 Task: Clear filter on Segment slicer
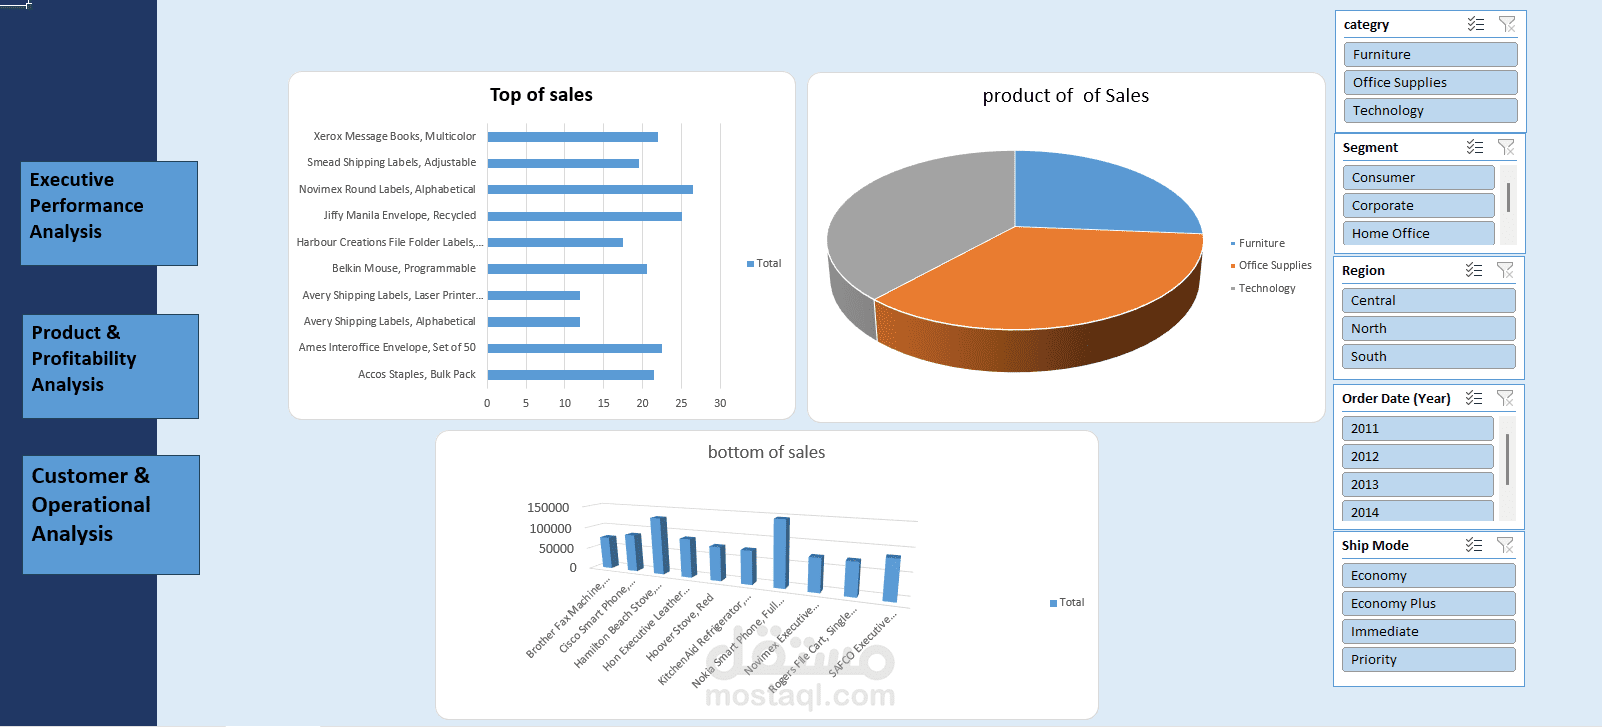(1506, 147)
